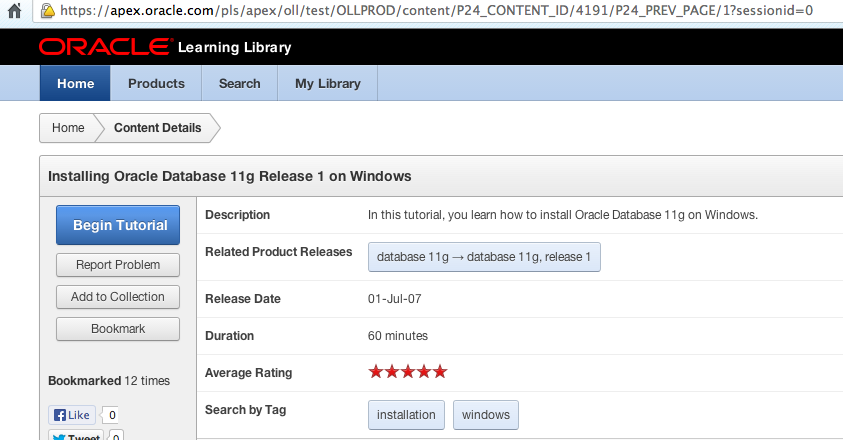Viewport: 843px width, 440px height.
Task: Click the Installing Oracle Database 11g title
Action: 230,176
